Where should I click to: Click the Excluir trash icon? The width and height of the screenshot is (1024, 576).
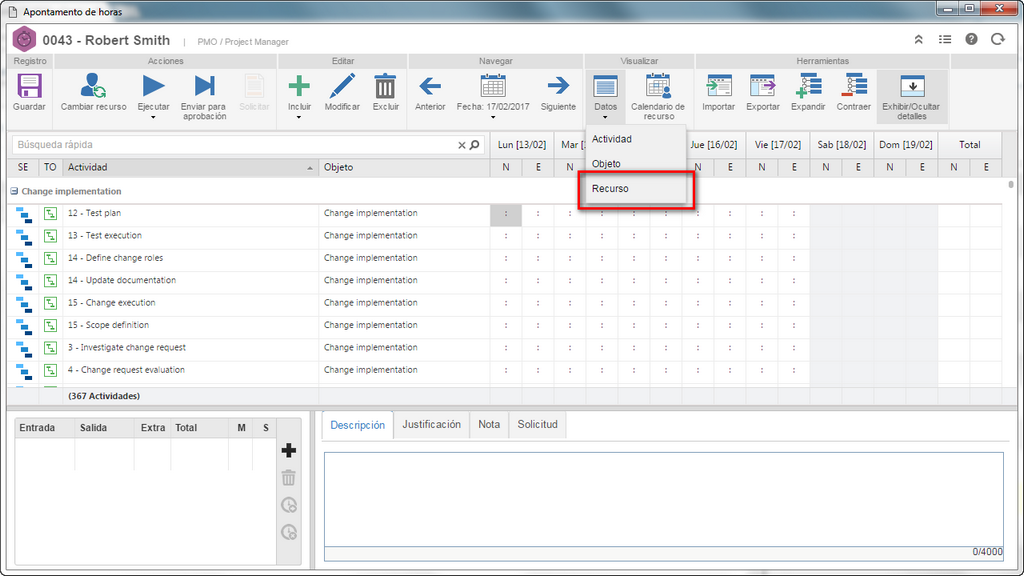pyautogui.click(x=385, y=86)
